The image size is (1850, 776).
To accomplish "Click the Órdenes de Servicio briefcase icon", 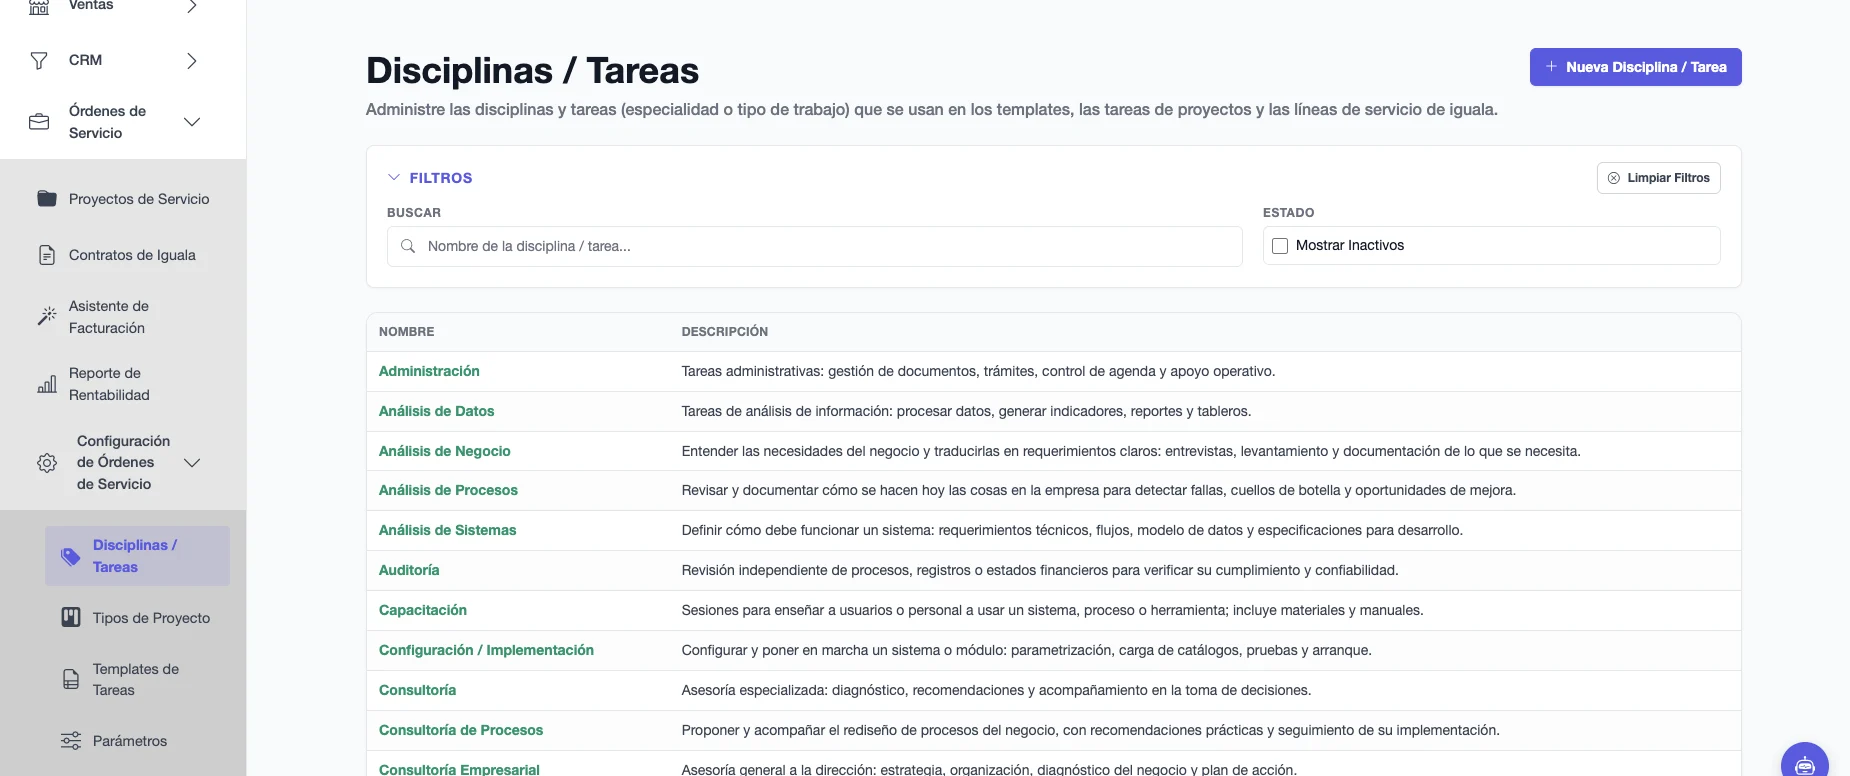I will click(39, 122).
